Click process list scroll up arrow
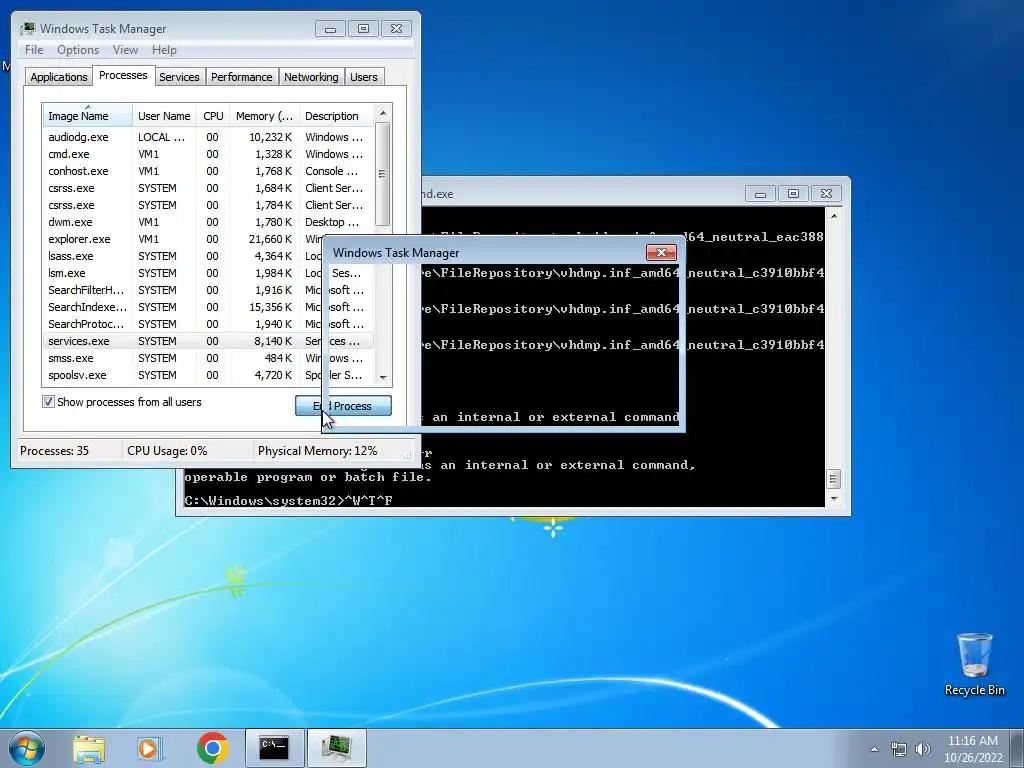Screen dimensions: 1024x768 pos(383,113)
